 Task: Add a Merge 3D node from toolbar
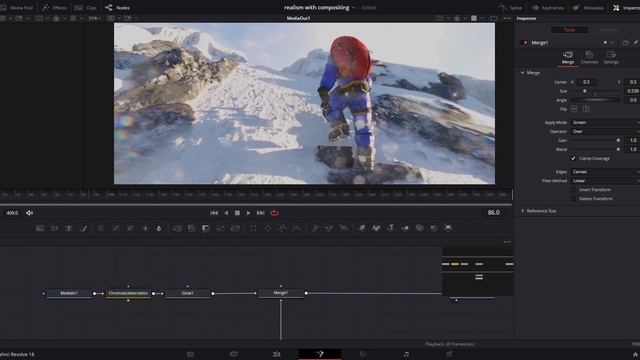[x=405, y=228]
